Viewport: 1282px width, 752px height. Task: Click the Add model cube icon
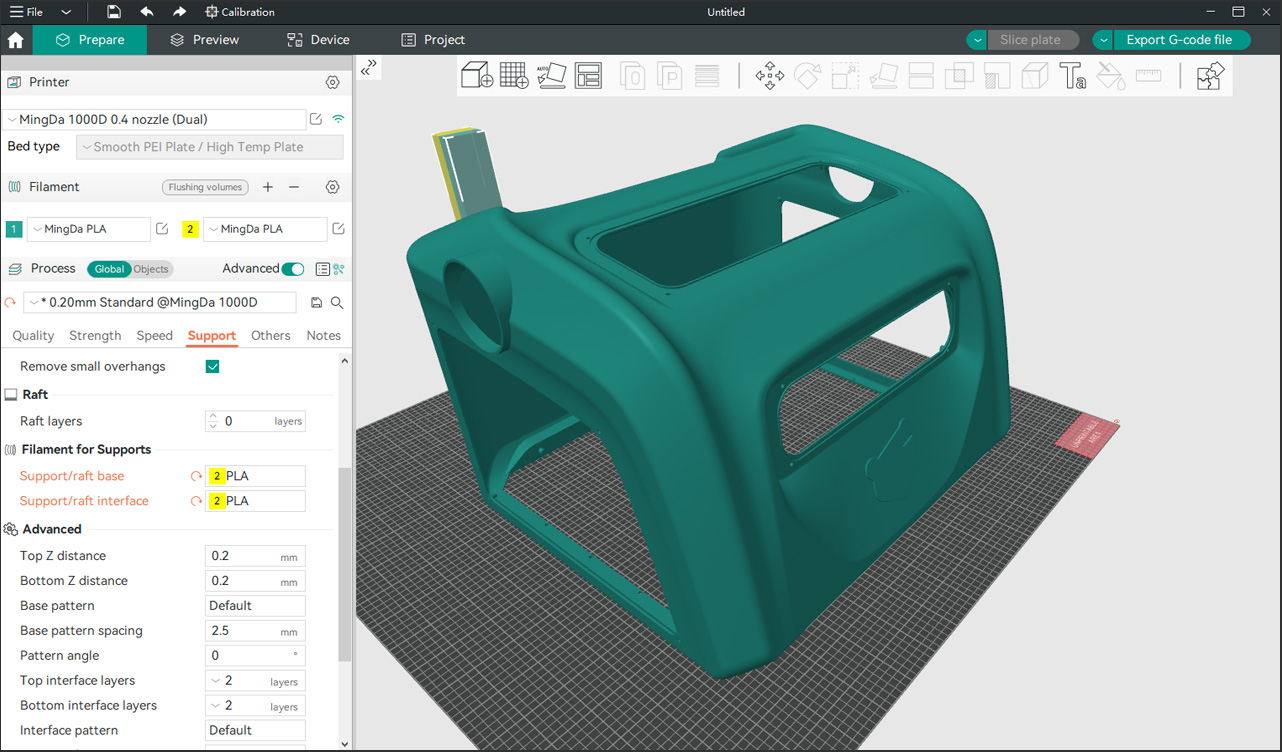point(476,76)
